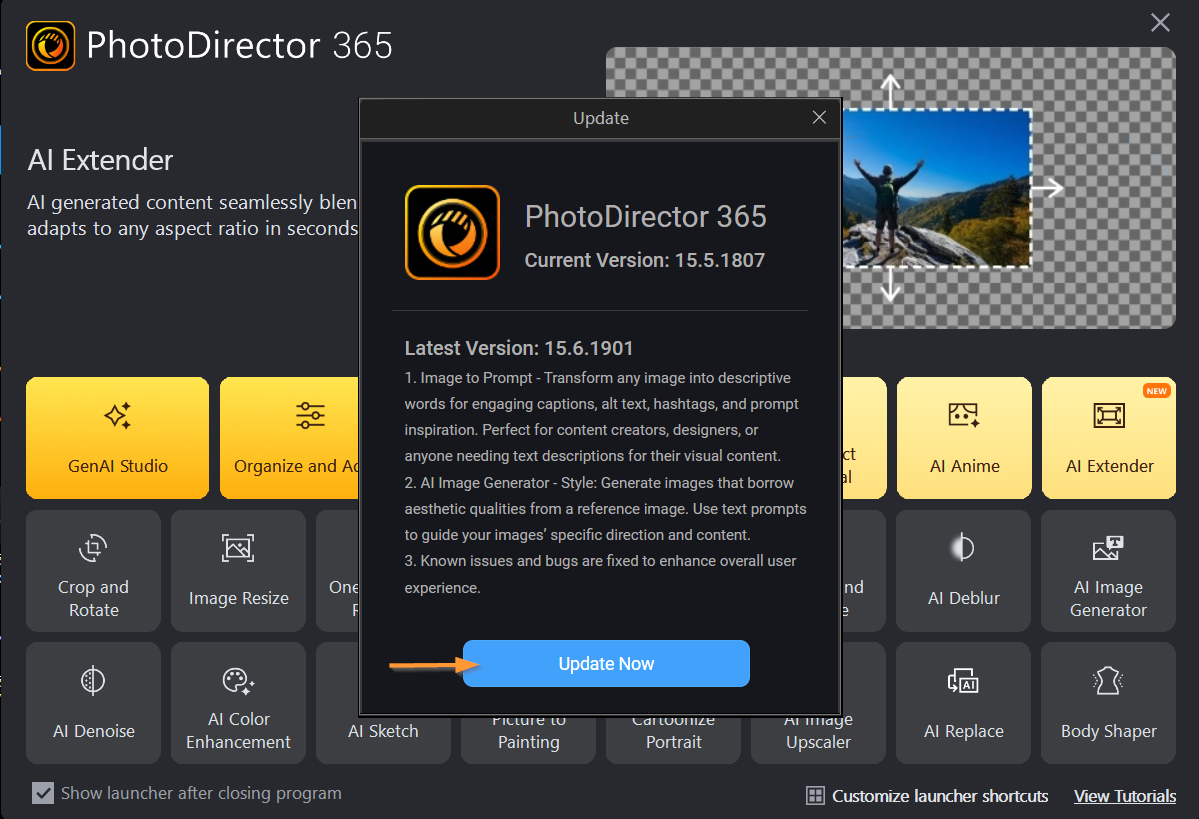Close the Update dialog

click(x=819, y=117)
